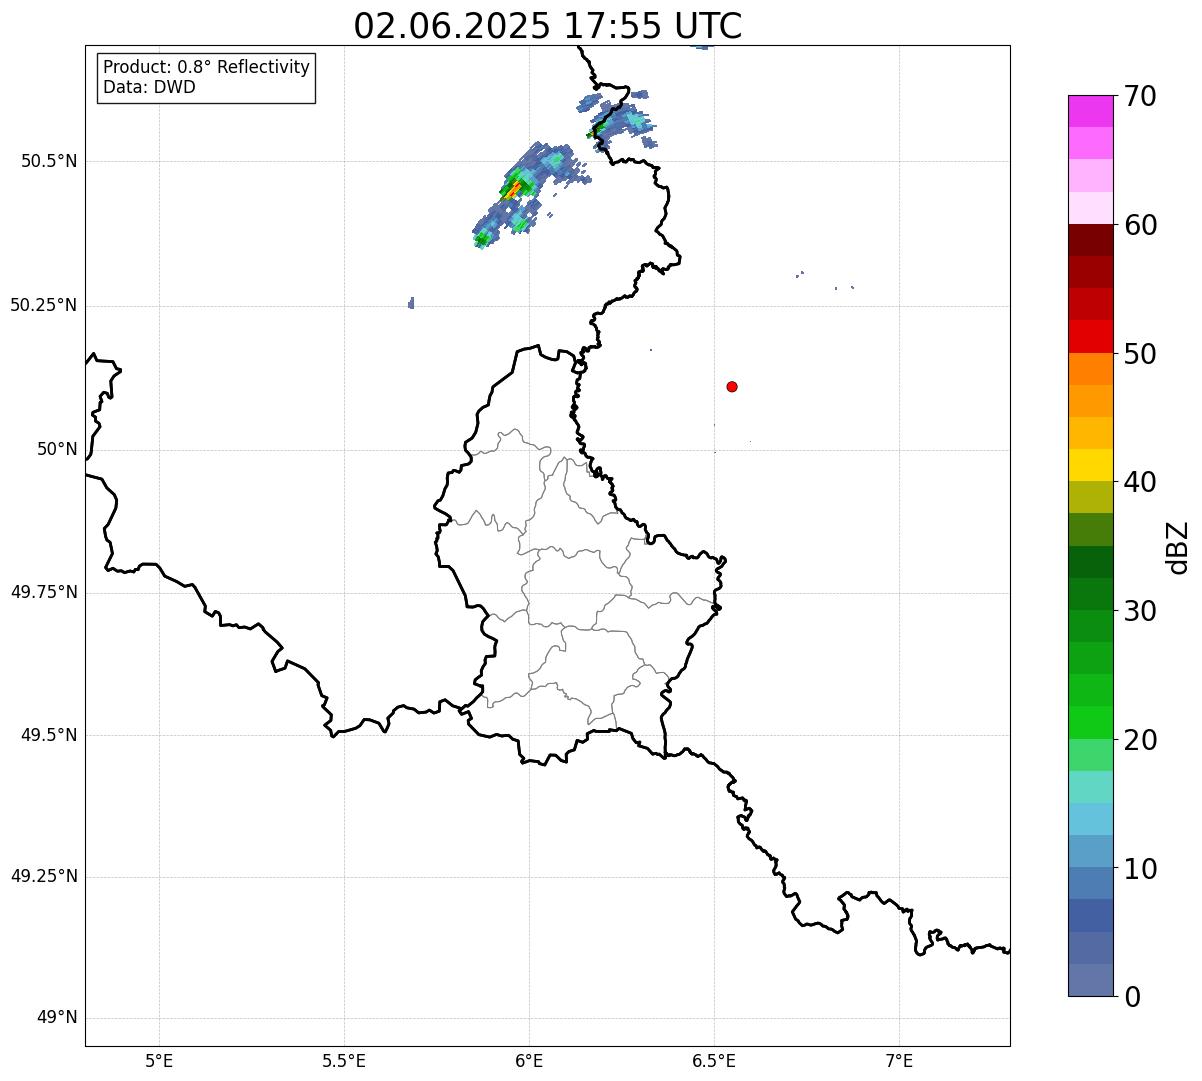This screenshot has height=1081, width=1202.
Task: Click the 7°E longitude axis label
Action: click(900, 1060)
